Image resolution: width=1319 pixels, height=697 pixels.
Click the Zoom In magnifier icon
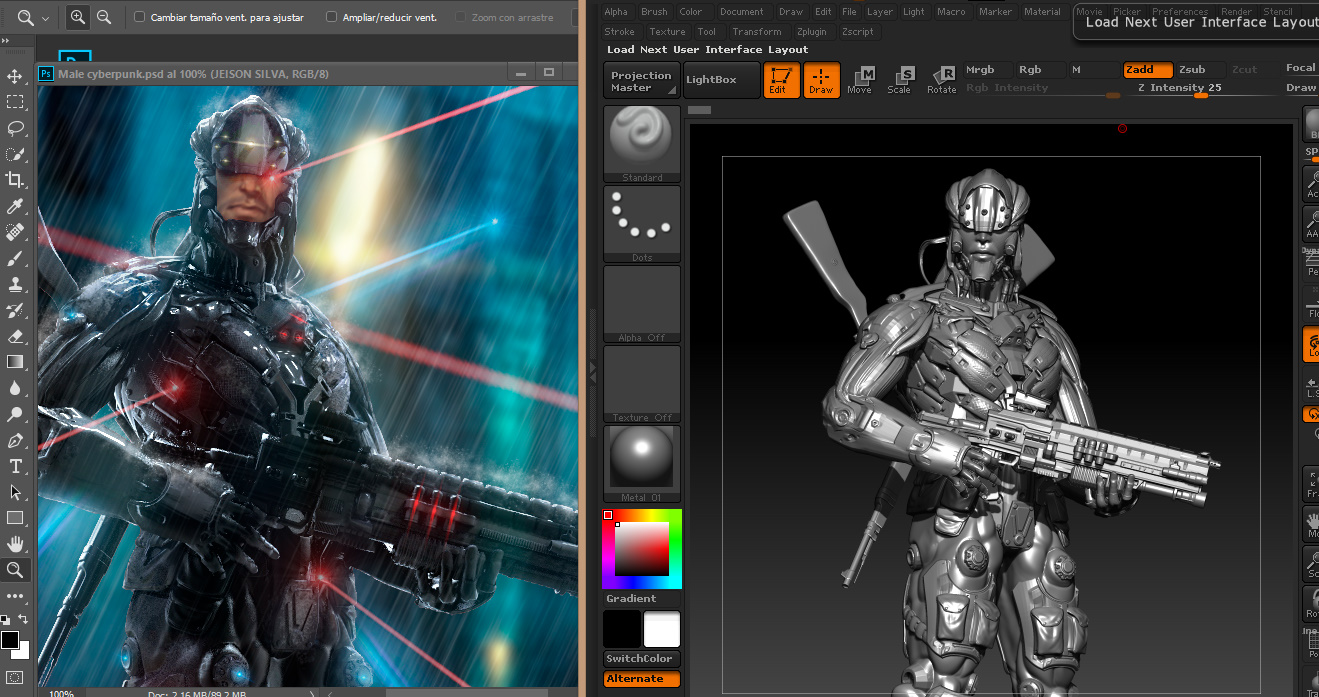pos(78,17)
